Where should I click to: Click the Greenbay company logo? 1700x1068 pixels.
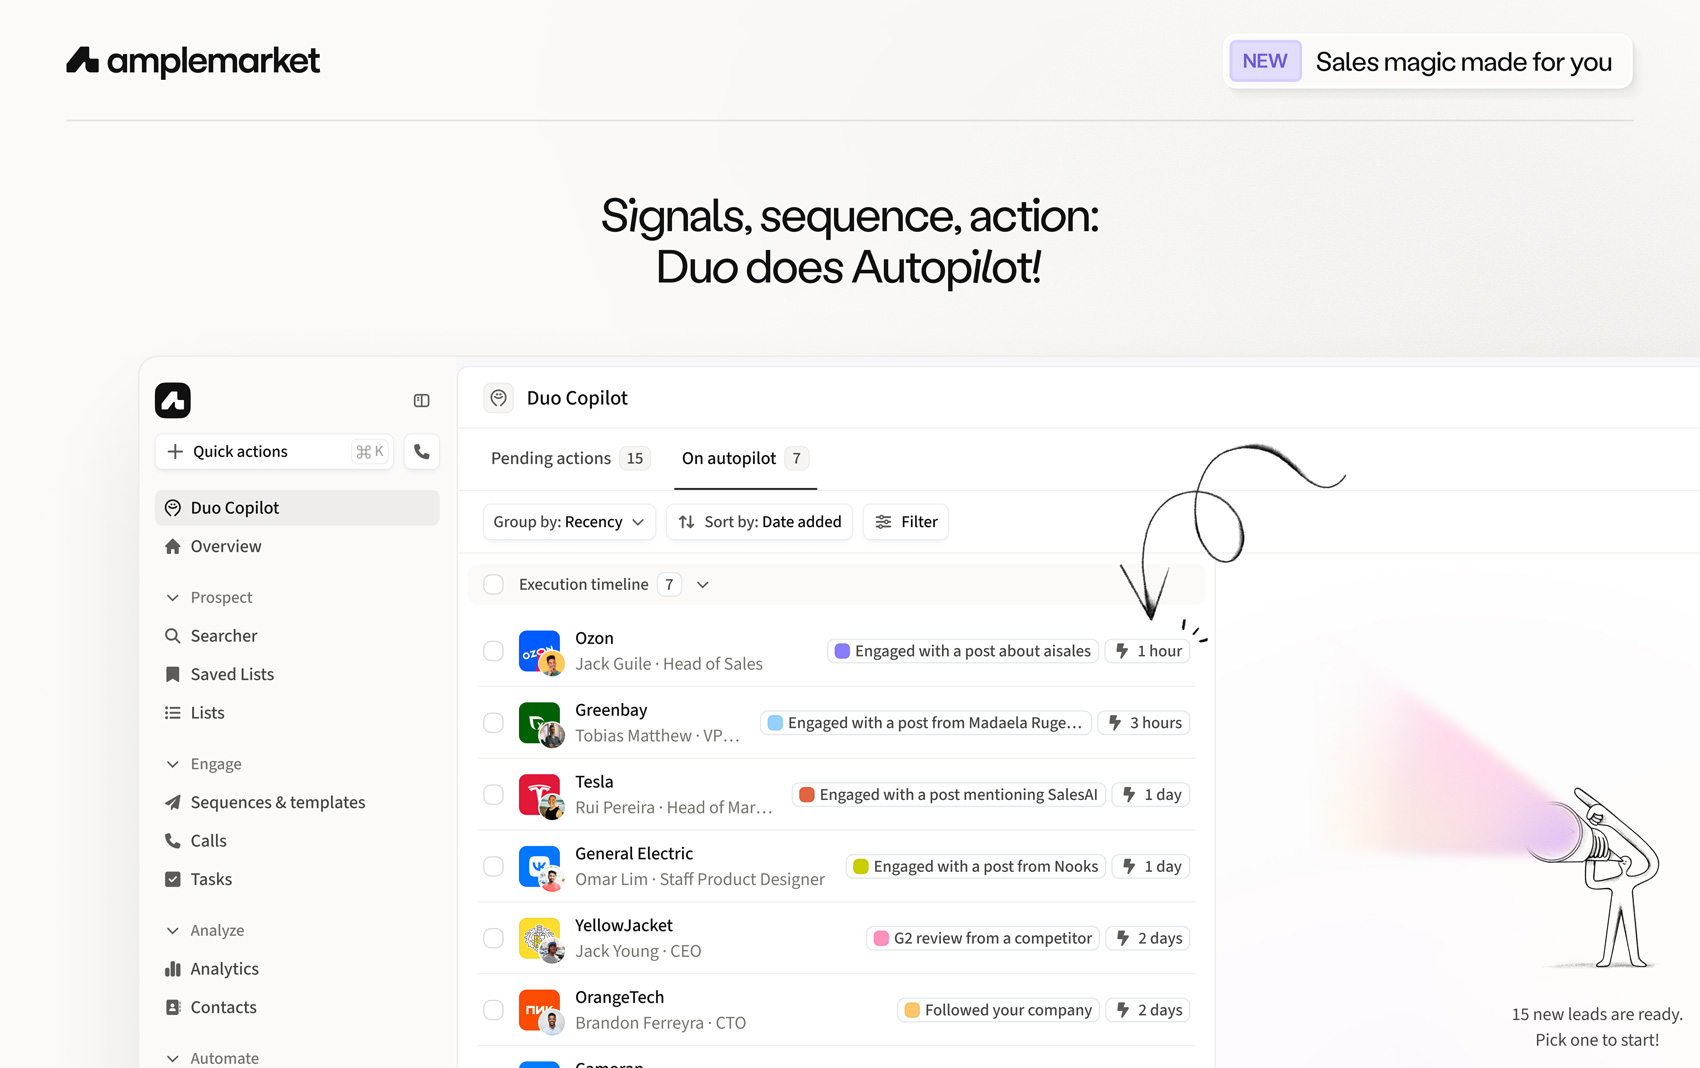pos(540,723)
